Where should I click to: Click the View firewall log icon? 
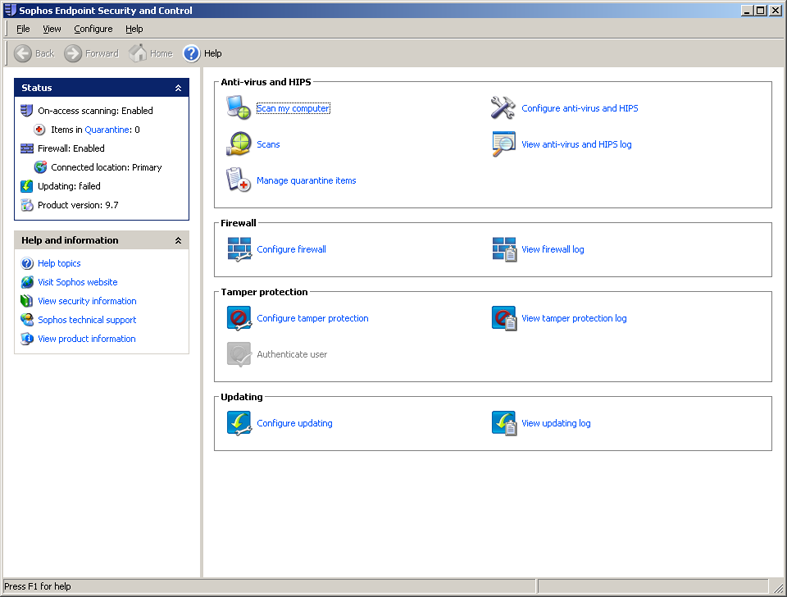point(503,249)
